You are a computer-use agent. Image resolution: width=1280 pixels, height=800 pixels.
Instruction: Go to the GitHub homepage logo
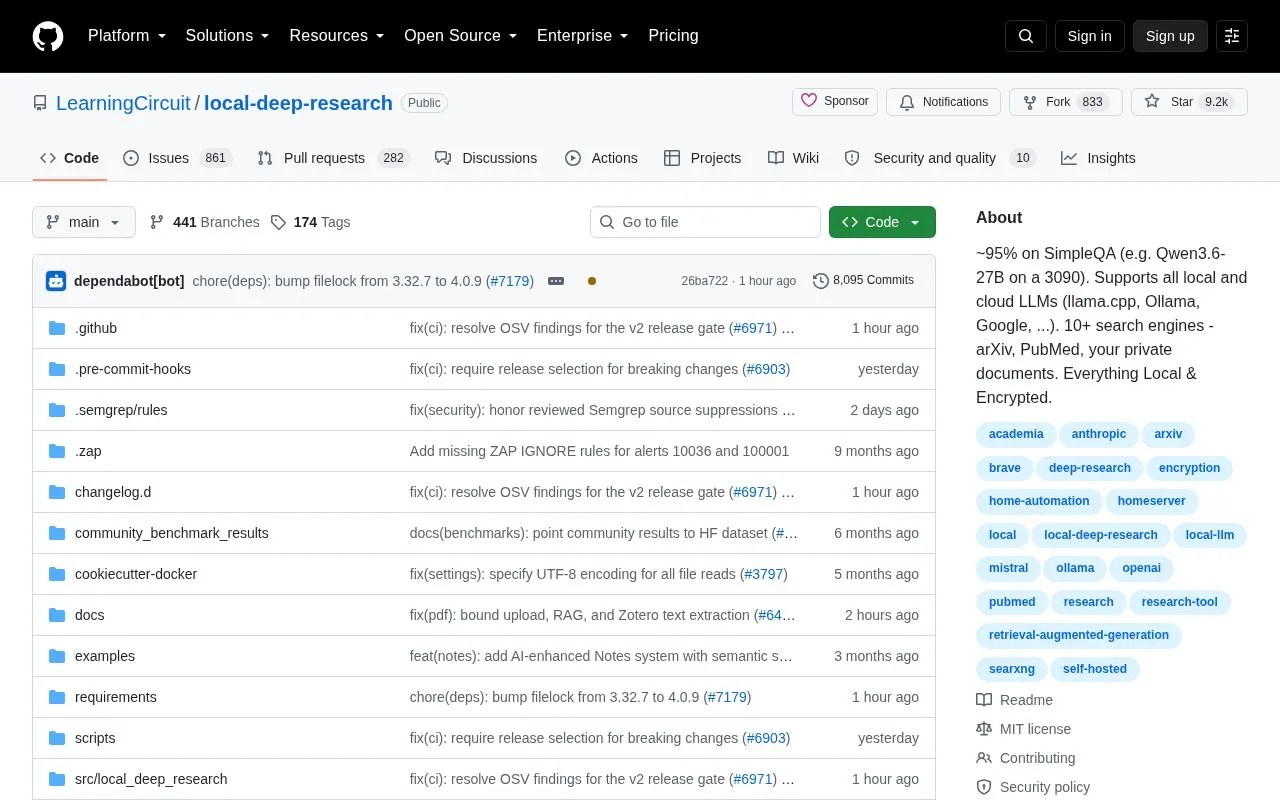point(48,36)
